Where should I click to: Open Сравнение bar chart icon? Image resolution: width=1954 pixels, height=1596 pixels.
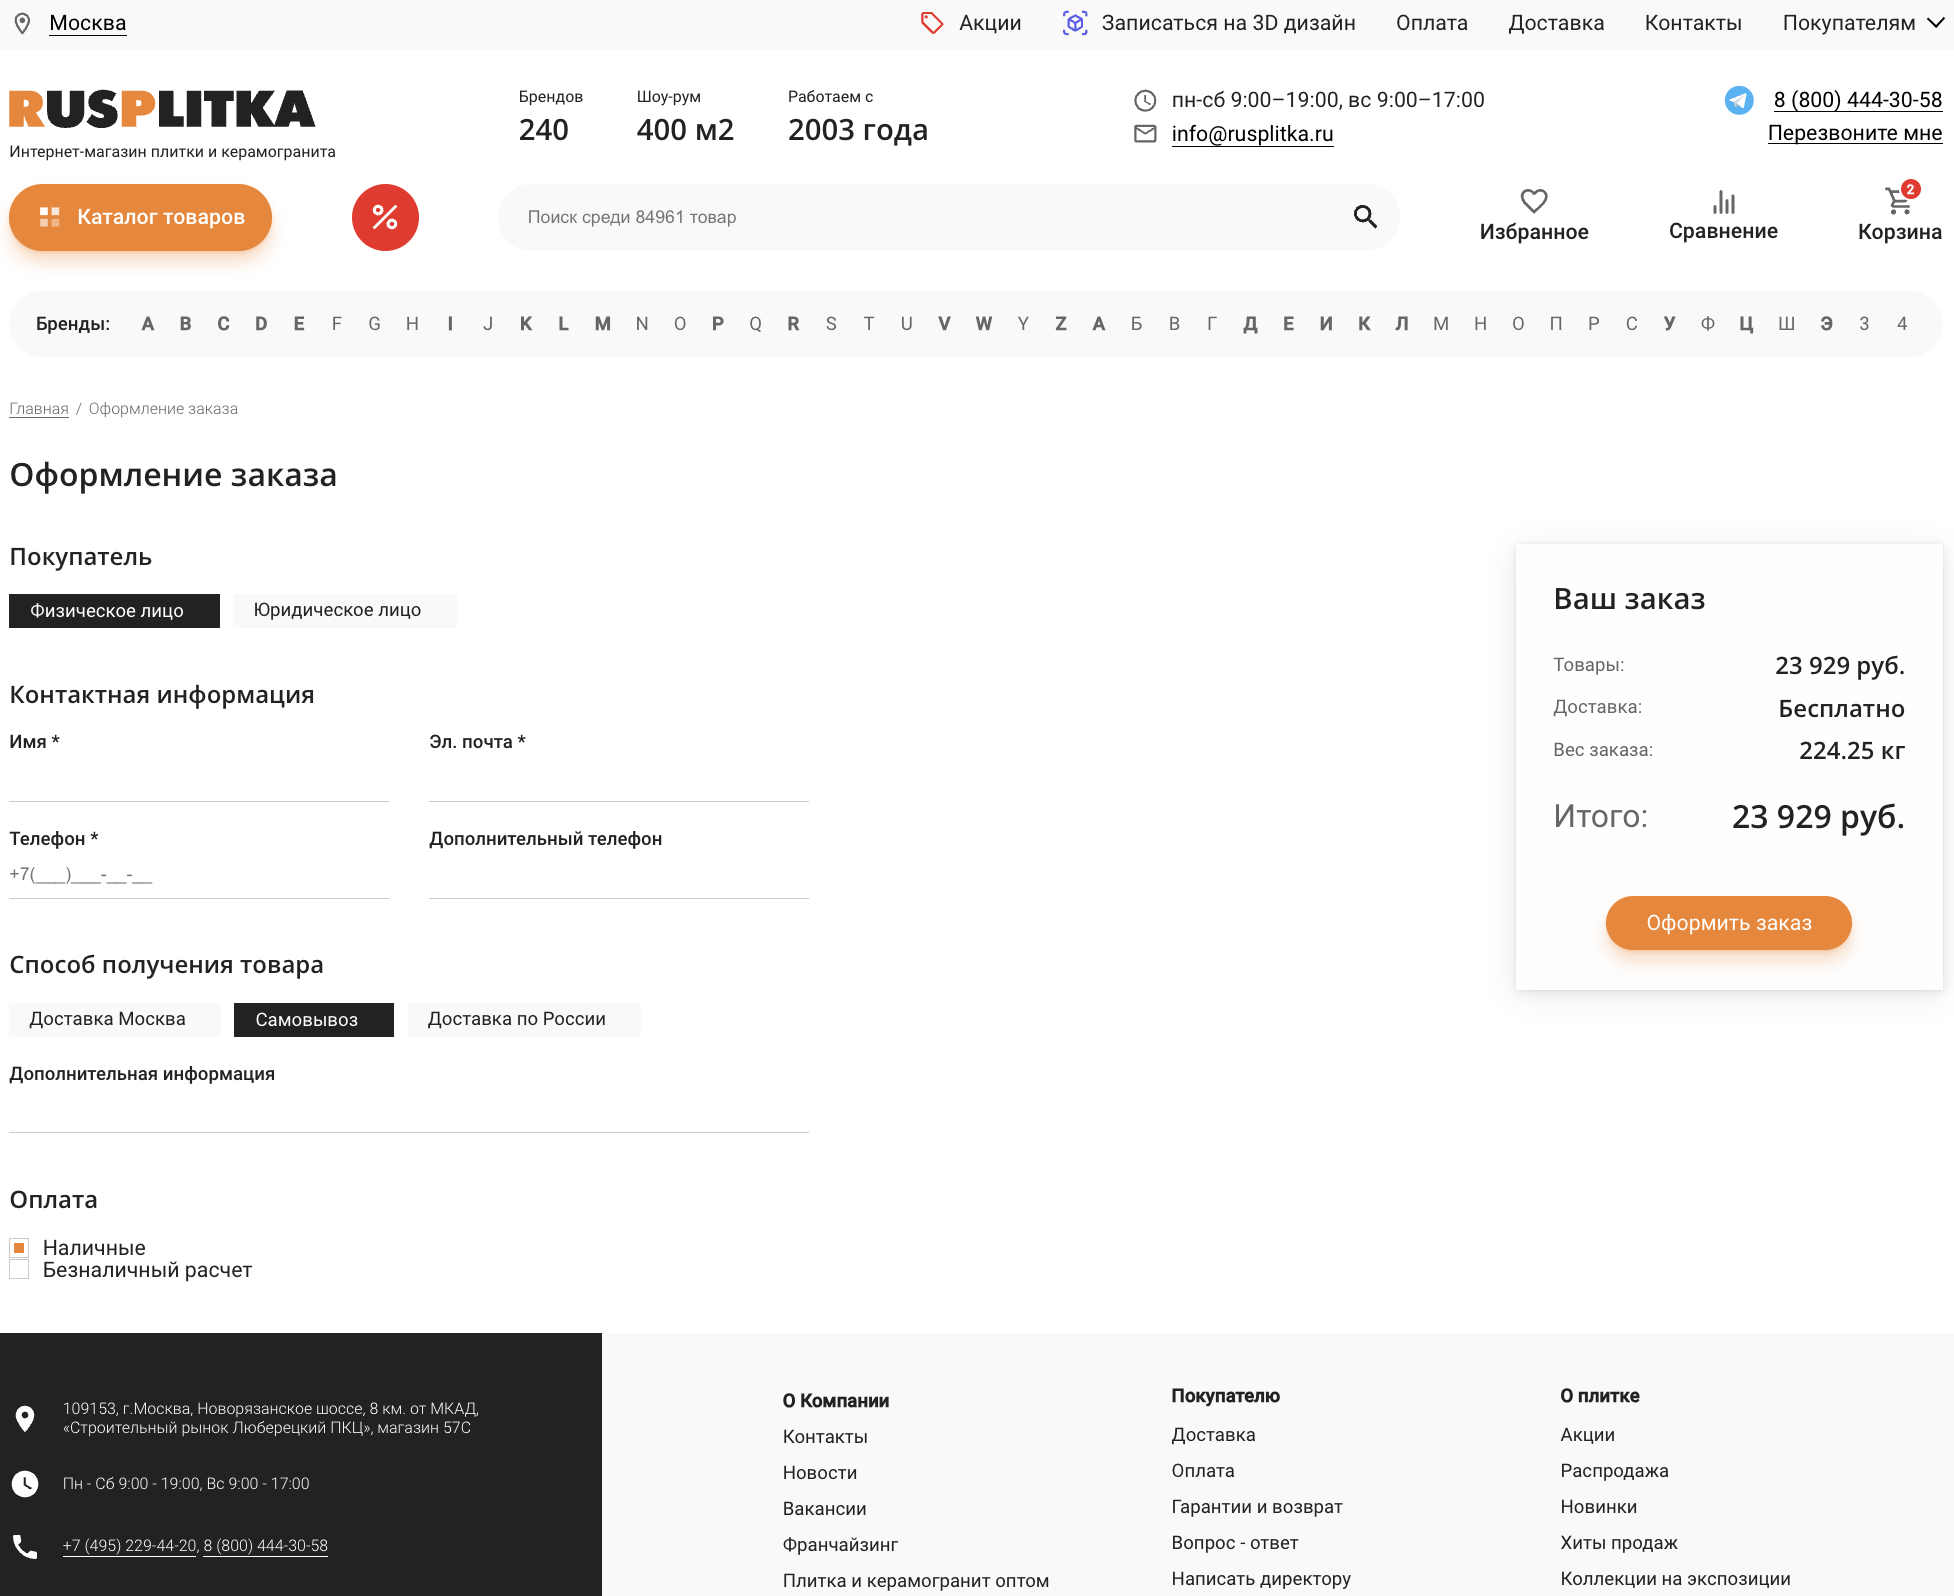click(1723, 202)
